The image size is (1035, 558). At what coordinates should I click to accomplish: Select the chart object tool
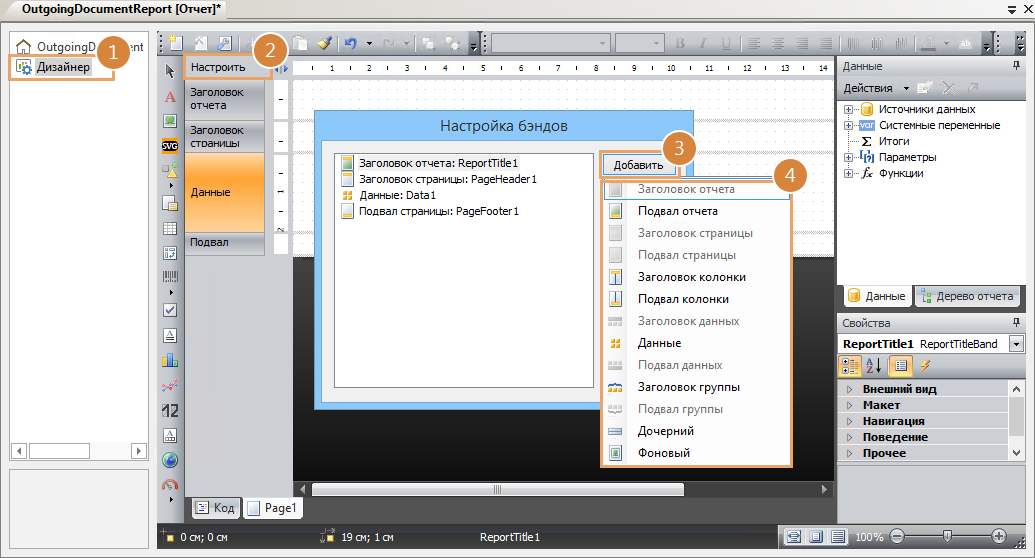click(x=170, y=360)
